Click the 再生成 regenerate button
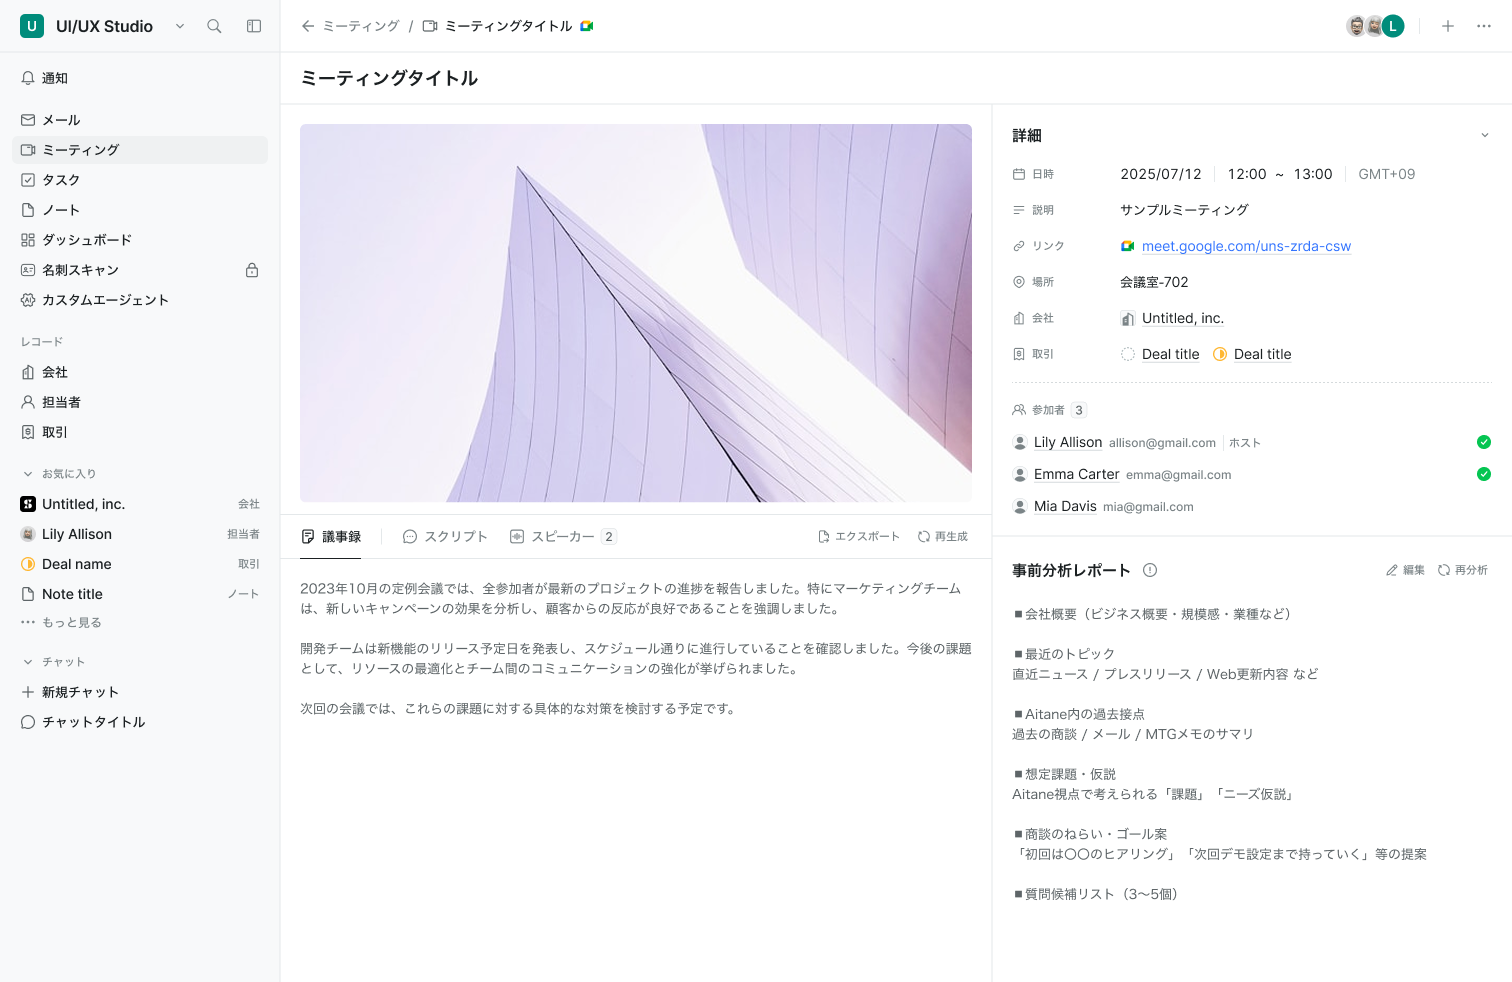Screen dimensions: 1512x982 [943, 537]
